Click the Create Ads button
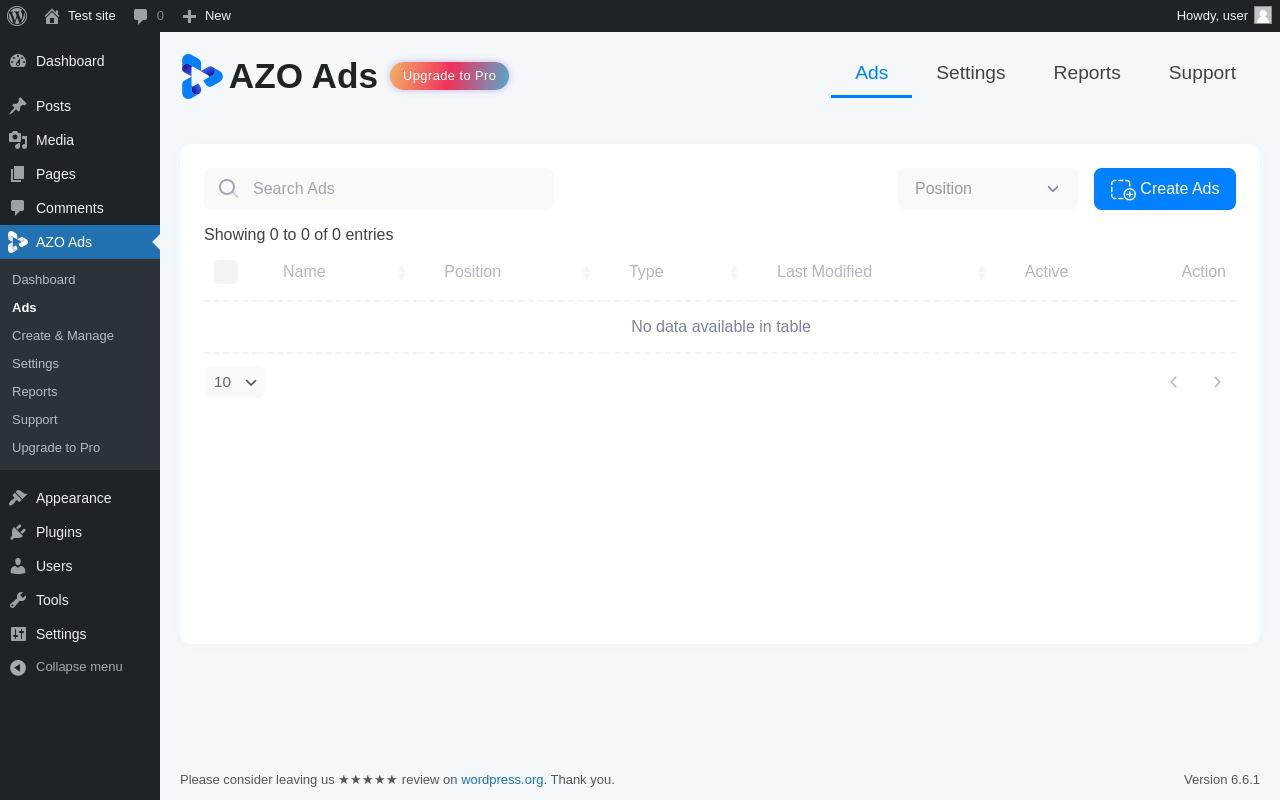This screenshot has width=1280, height=800. 1164,189
